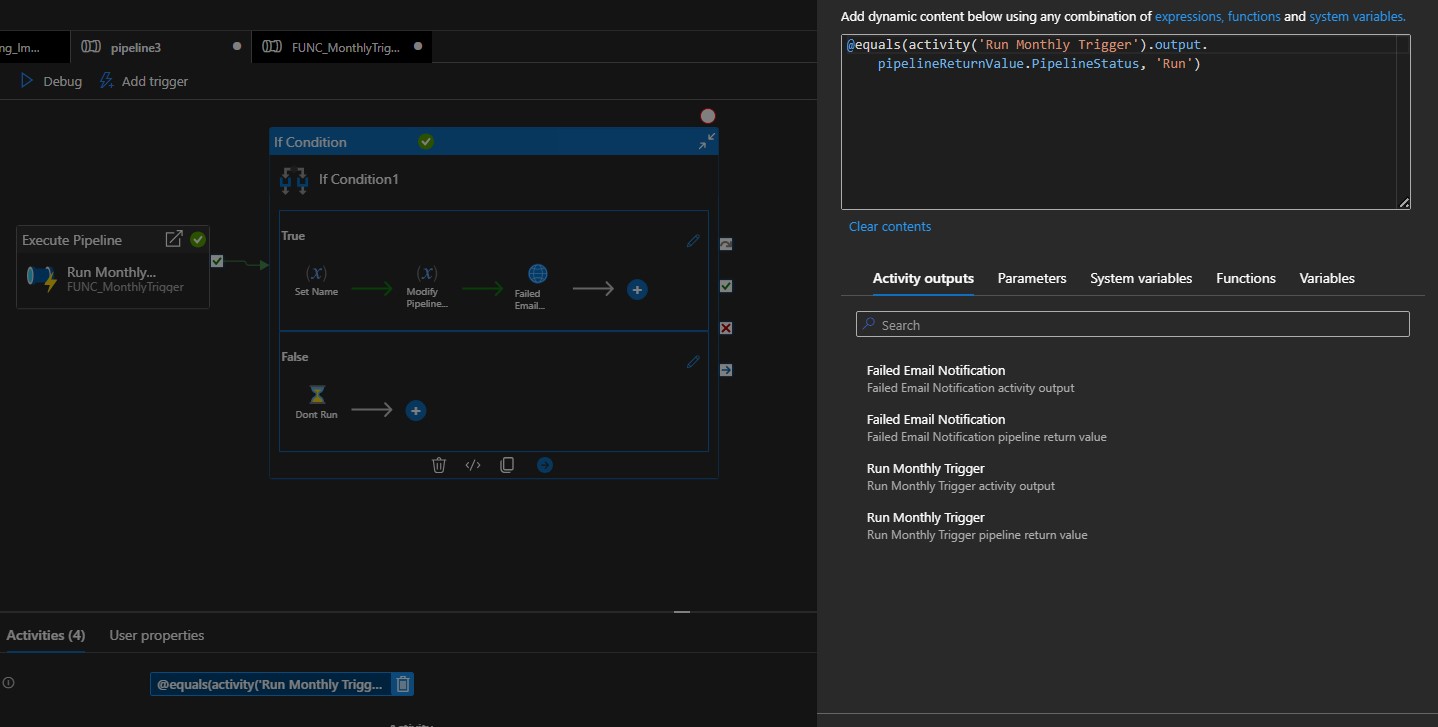Click the search box under Activity outputs
This screenshot has width=1438, height=727.
coord(1131,324)
